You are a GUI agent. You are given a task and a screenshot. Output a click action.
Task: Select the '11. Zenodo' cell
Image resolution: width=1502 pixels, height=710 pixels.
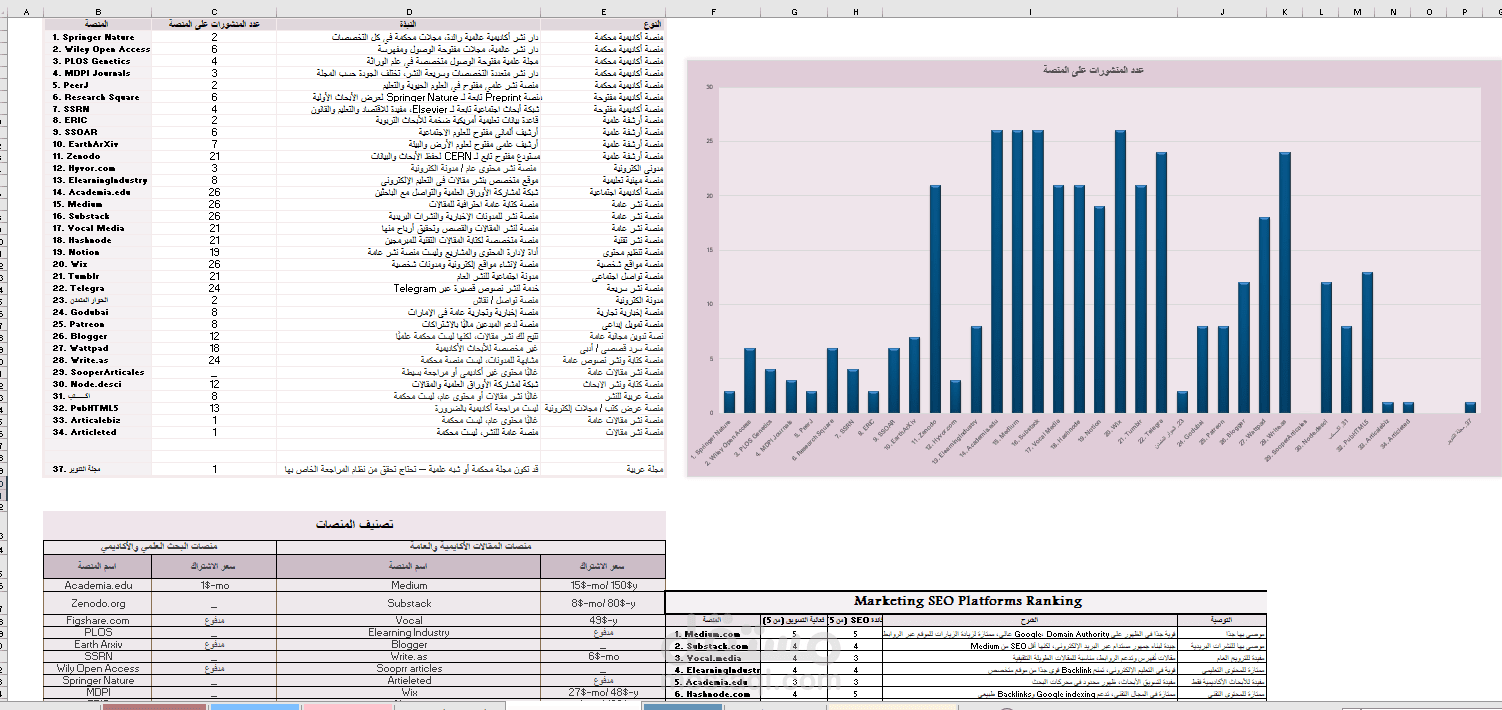(97, 156)
